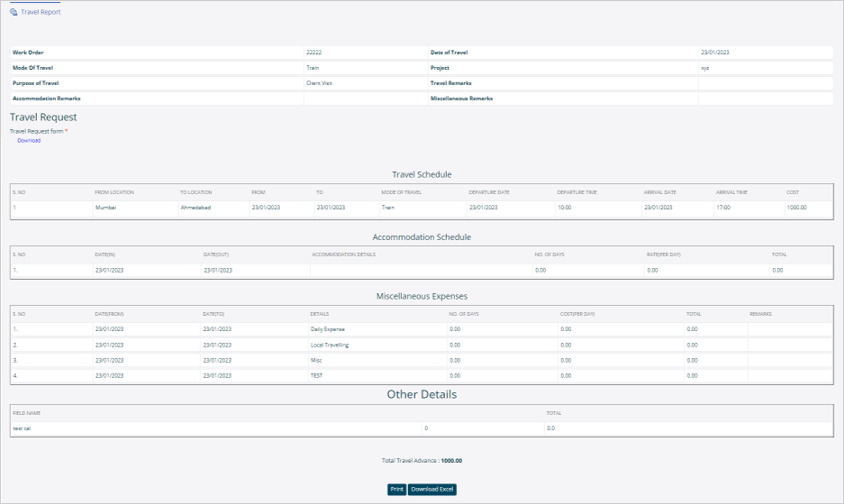Click the Ahmedabad to-location cell
Viewport: 844px width, 504px height.
(196, 208)
